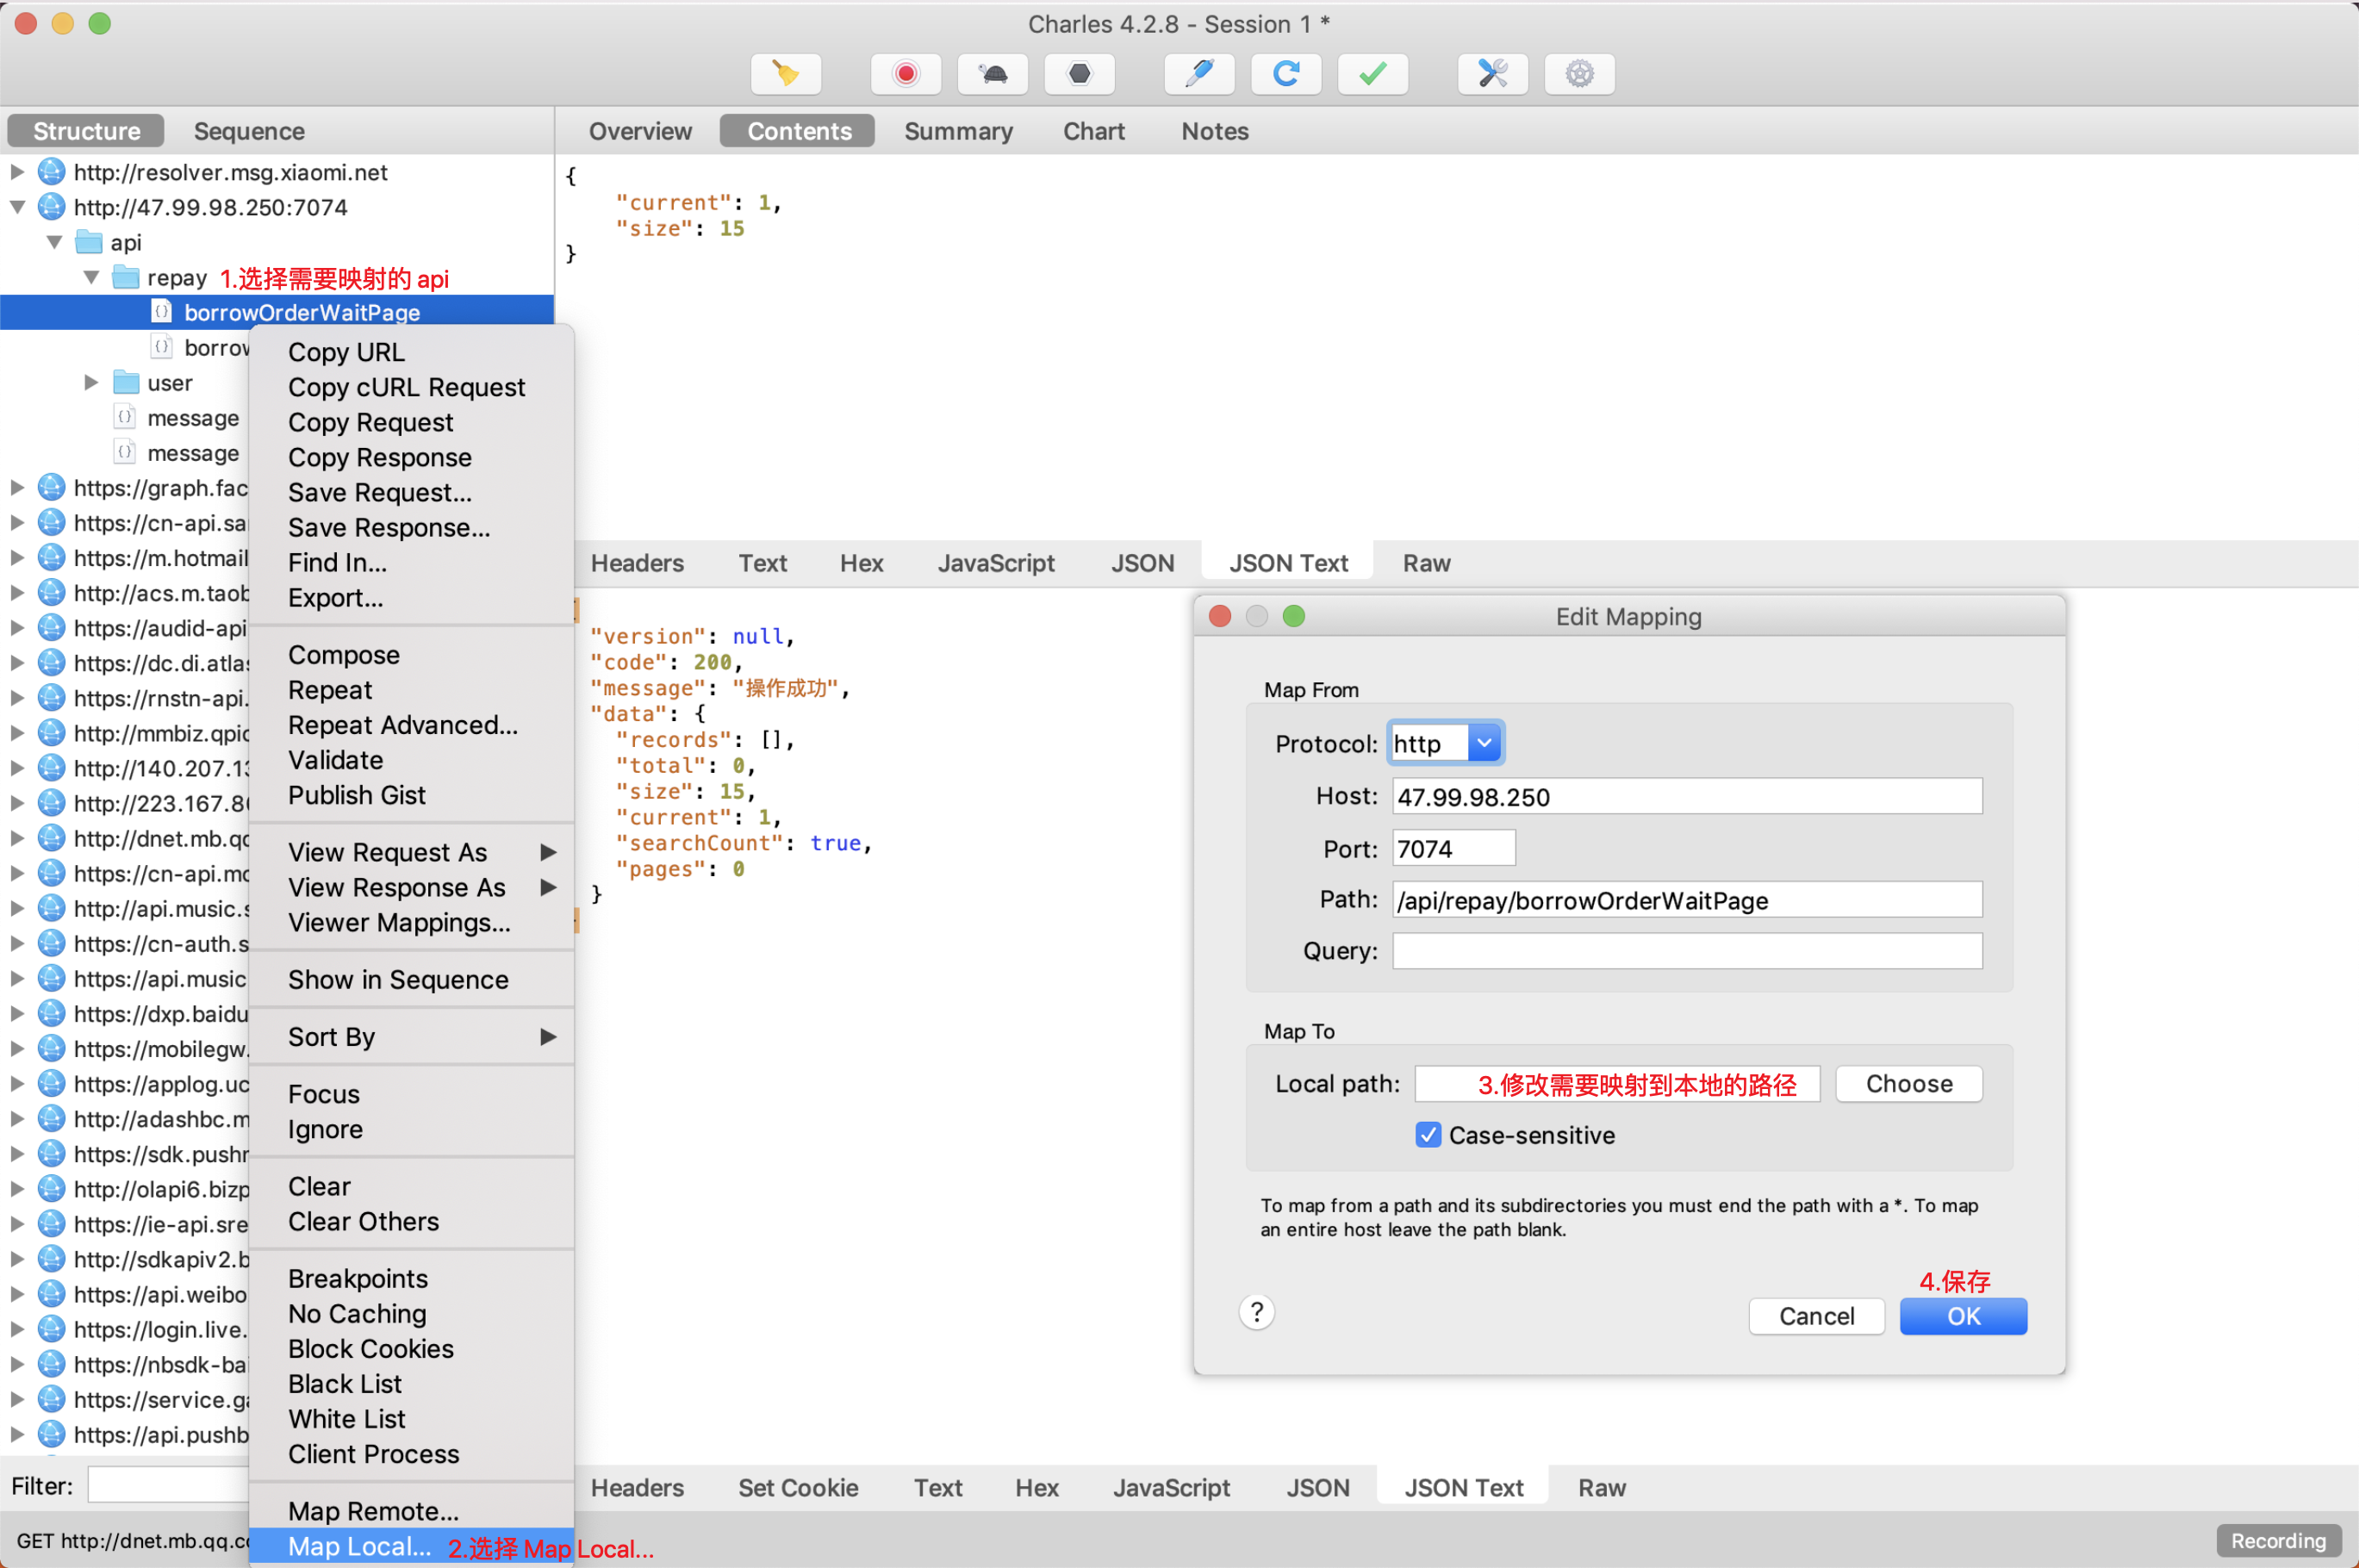2359x1568 pixels.
Task: Expand resolver.msg.xiaomi.net host node
Action: coord(17,172)
